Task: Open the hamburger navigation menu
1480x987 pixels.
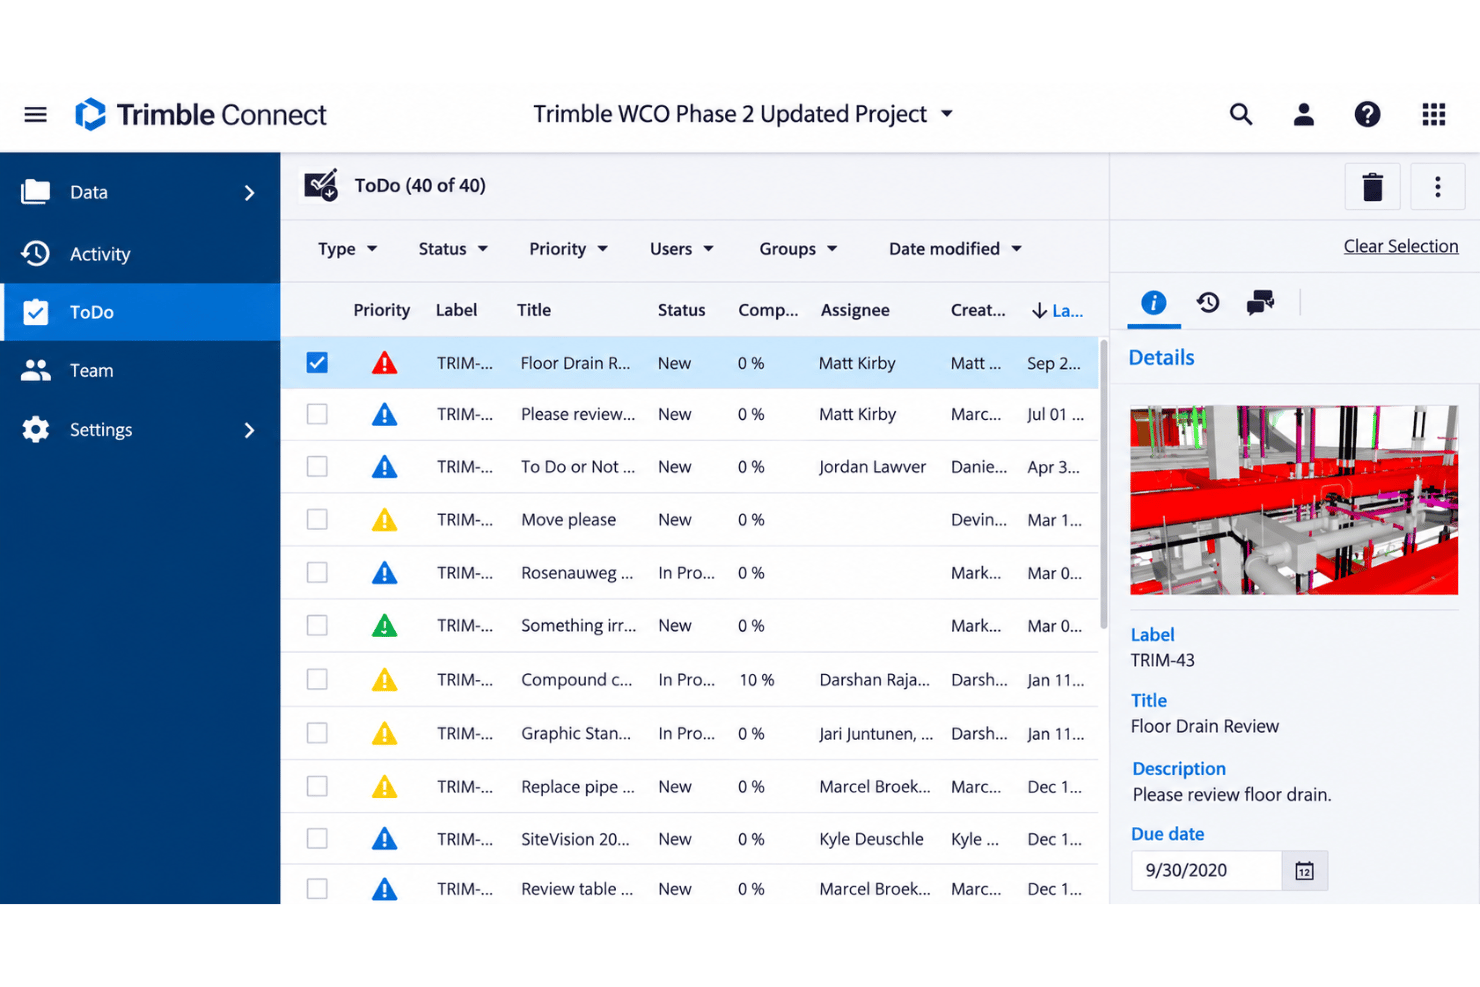Action: tap(36, 115)
